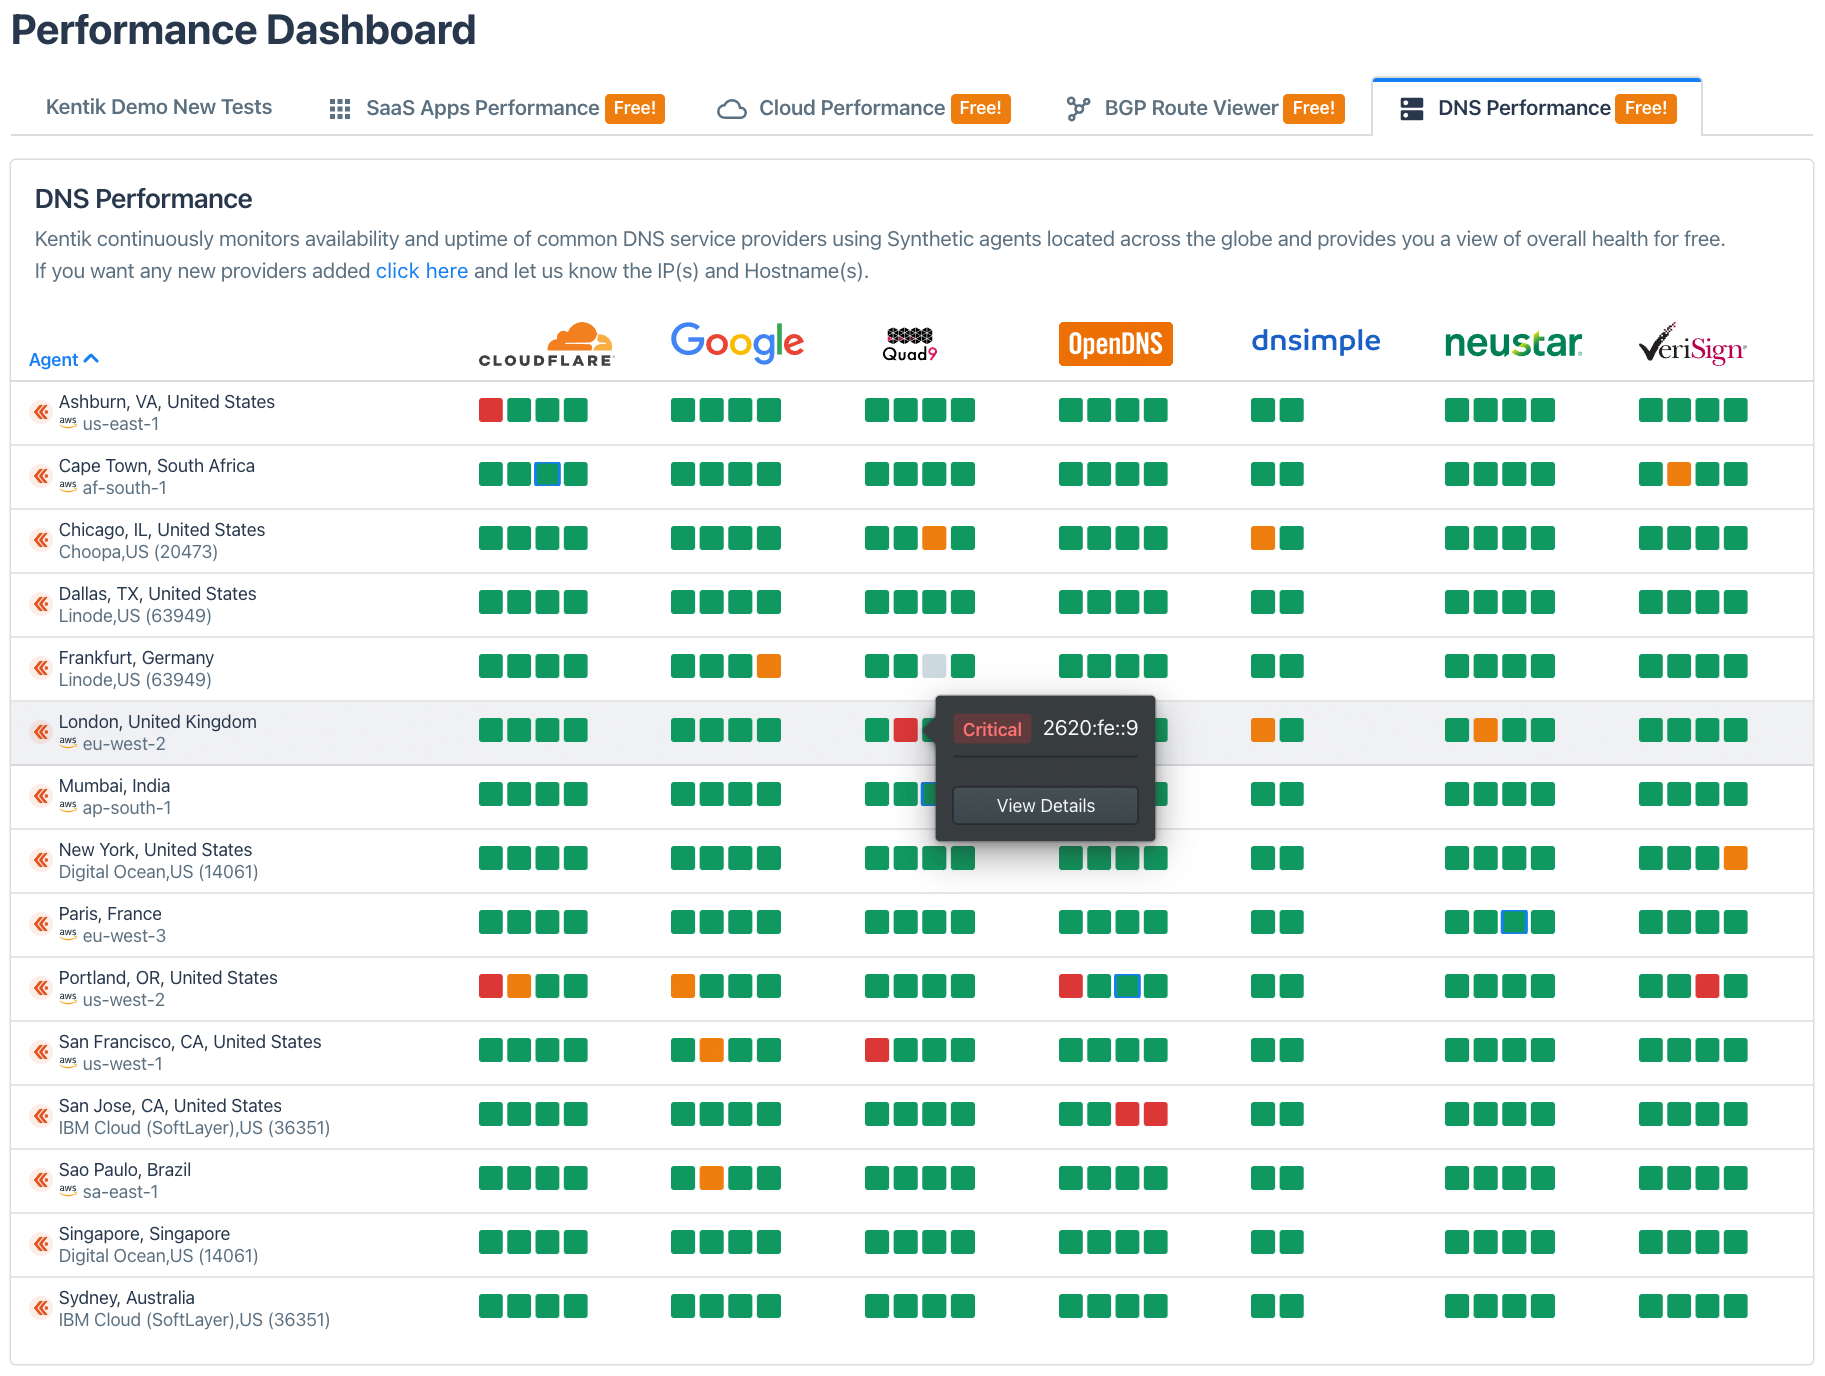Select the Neustar provider logo

click(1512, 343)
